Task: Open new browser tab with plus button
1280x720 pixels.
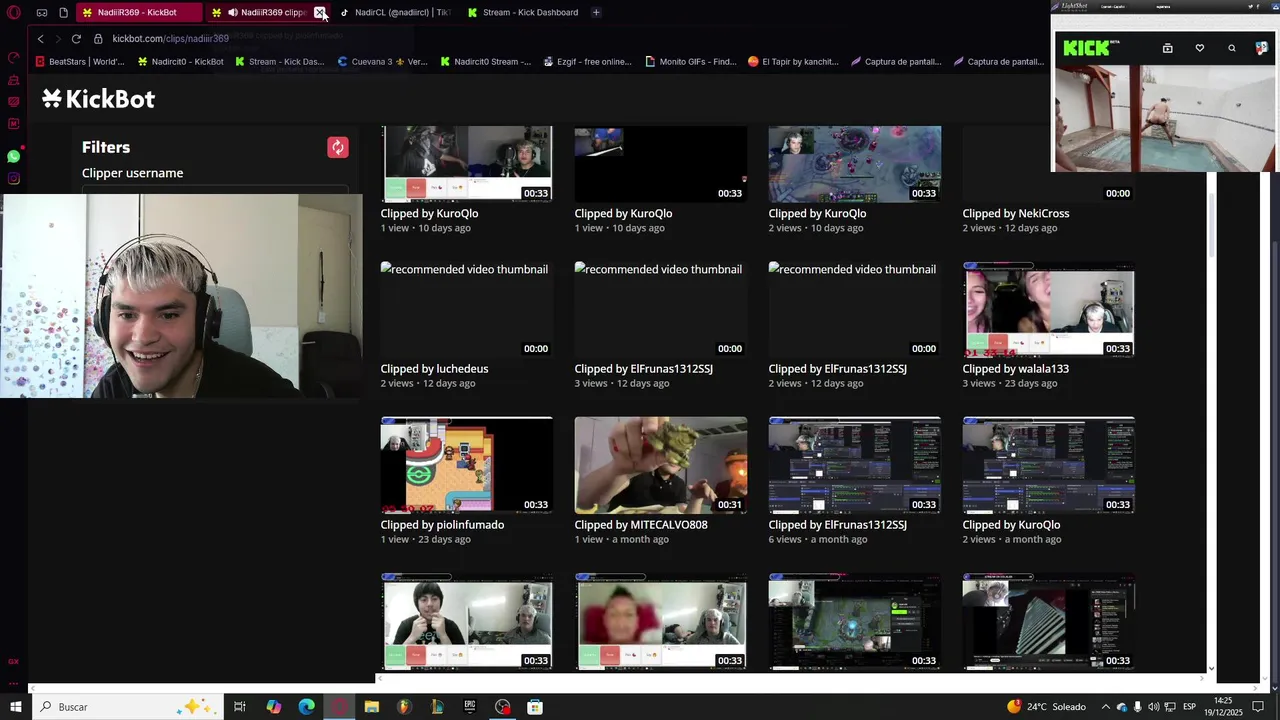Action: point(596,13)
